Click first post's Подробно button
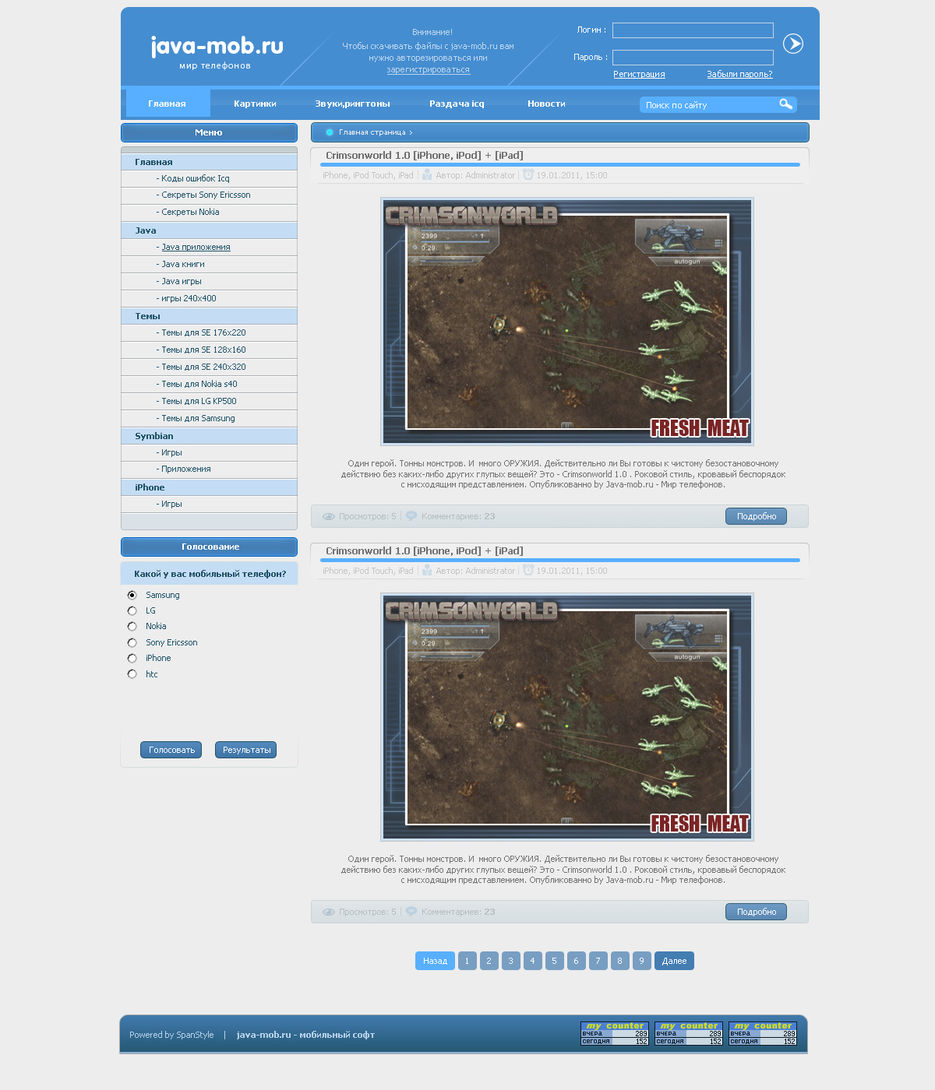 (756, 516)
